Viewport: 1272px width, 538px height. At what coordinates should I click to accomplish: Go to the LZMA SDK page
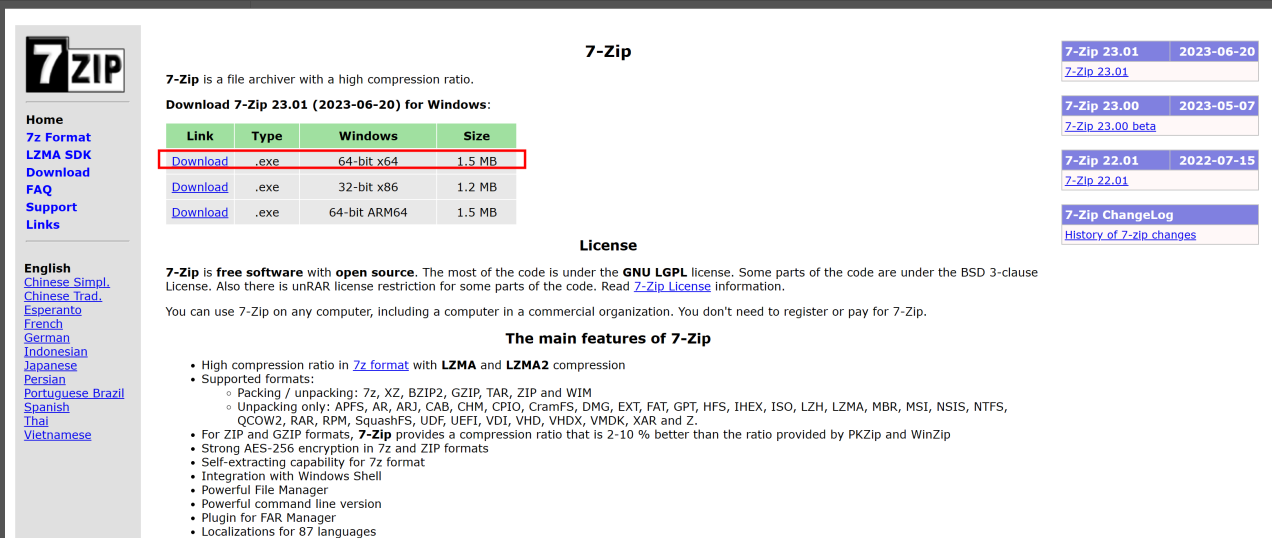point(58,155)
